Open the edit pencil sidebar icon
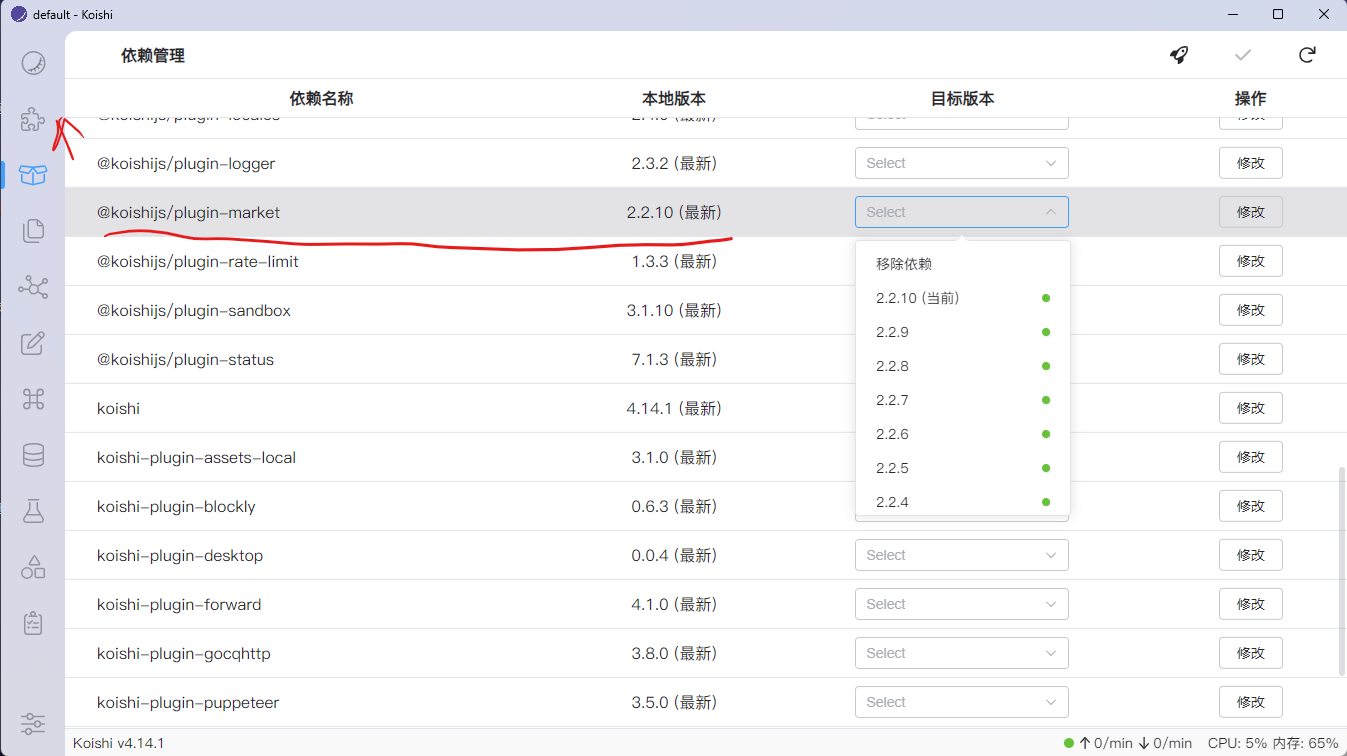 coord(33,344)
